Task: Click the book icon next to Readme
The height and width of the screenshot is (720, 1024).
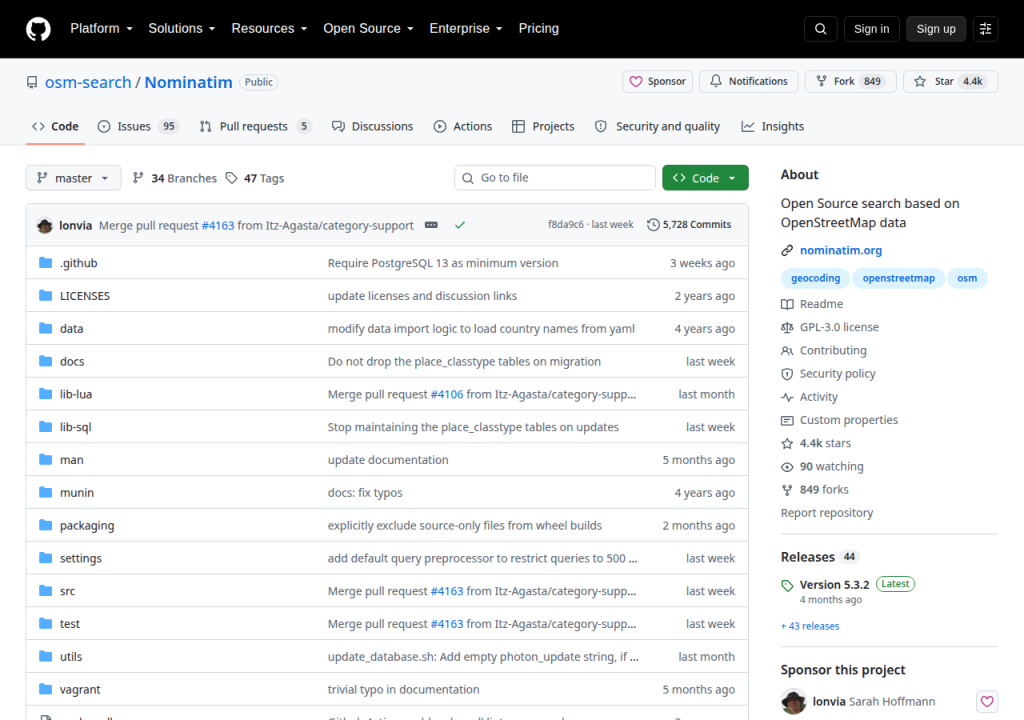Action: (x=787, y=304)
